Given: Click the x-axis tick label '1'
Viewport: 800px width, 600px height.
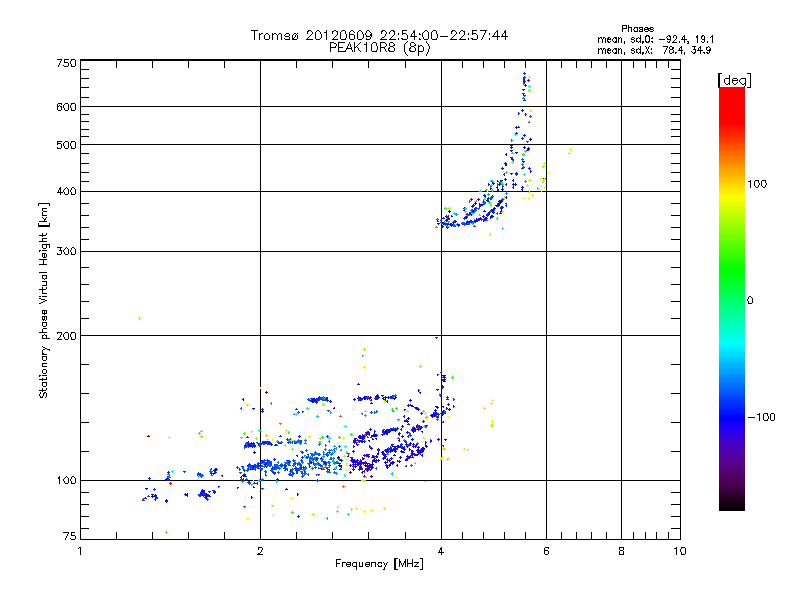Looking at the screenshot, I should (x=80, y=551).
